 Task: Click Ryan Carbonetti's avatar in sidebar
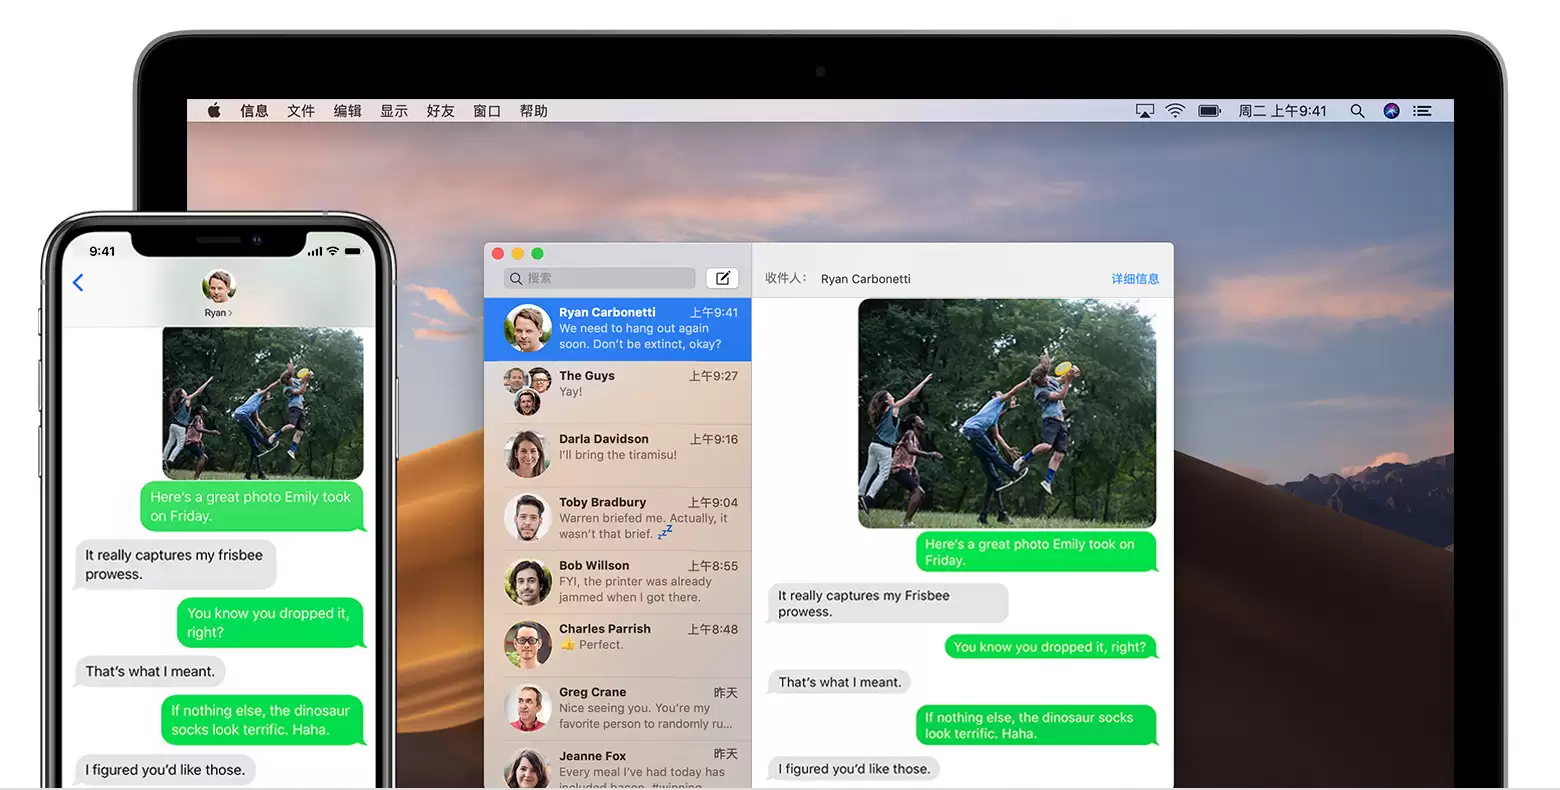pyautogui.click(x=528, y=328)
